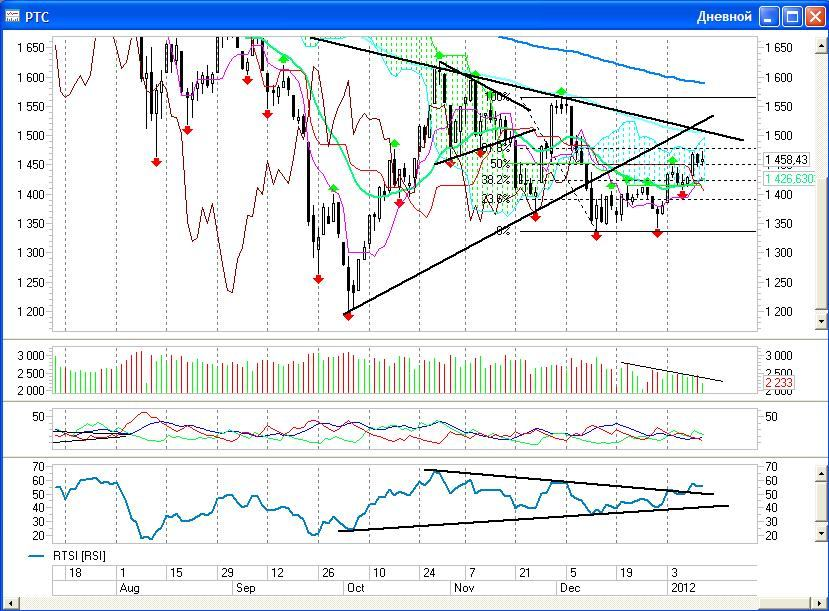Click the price chart vertical scrollbar thumb
The height and width of the screenshot is (611, 829).
(x=821, y=242)
